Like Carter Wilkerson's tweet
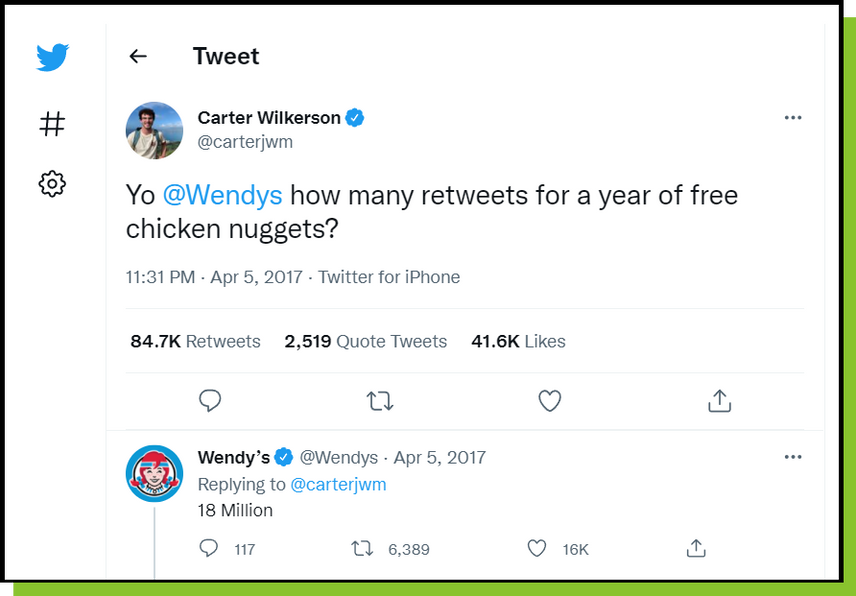The width and height of the screenshot is (856, 596). click(x=549, y=400)
